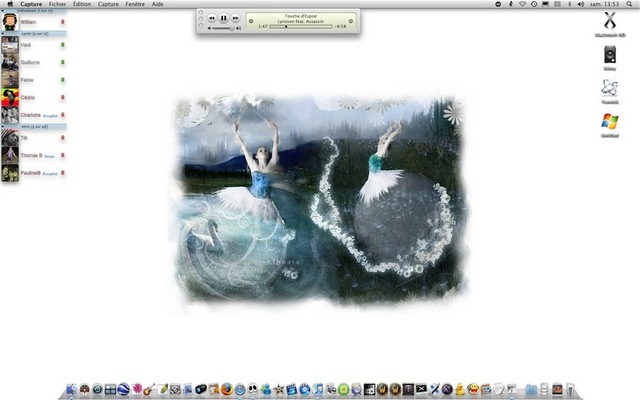Click William's cartoon avatar thumbnail
Screen dimensions: 640x400
(x=10, y=22)
